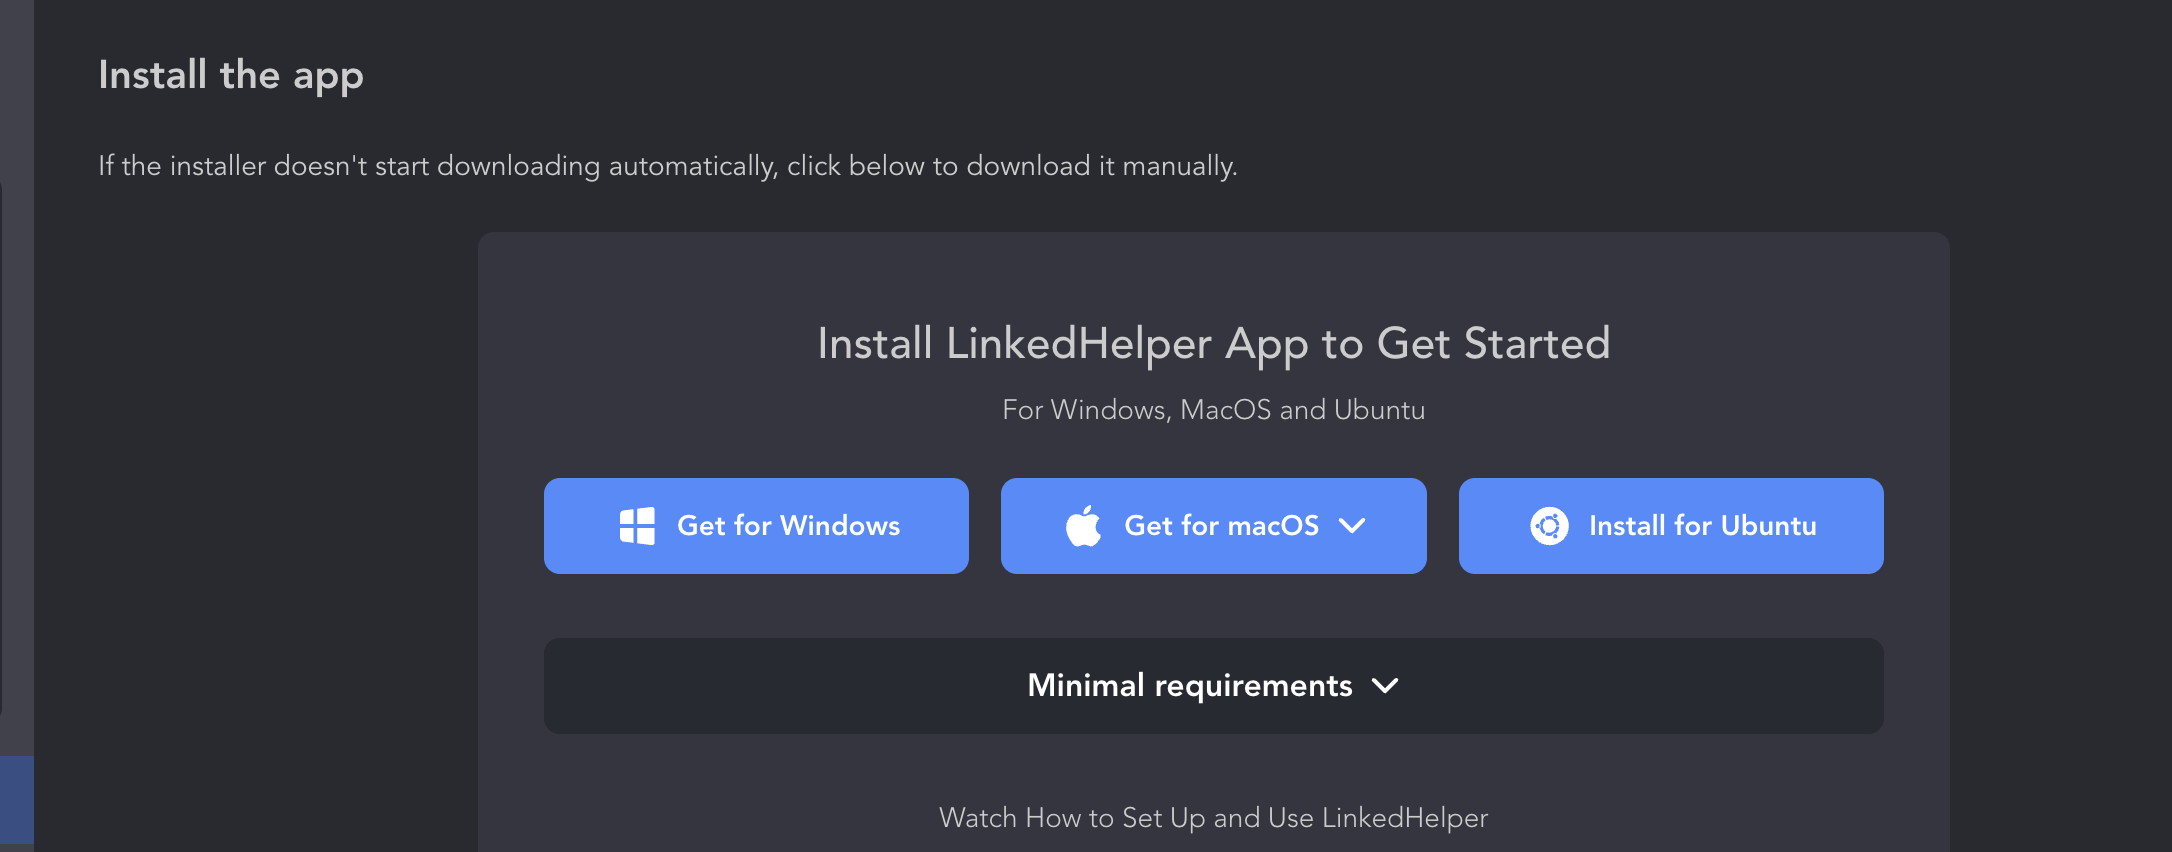This screenshot has width=2172, height=852.
Task: Choose the Install for Ubuntu button label
Action: (x=1702, y=526)
